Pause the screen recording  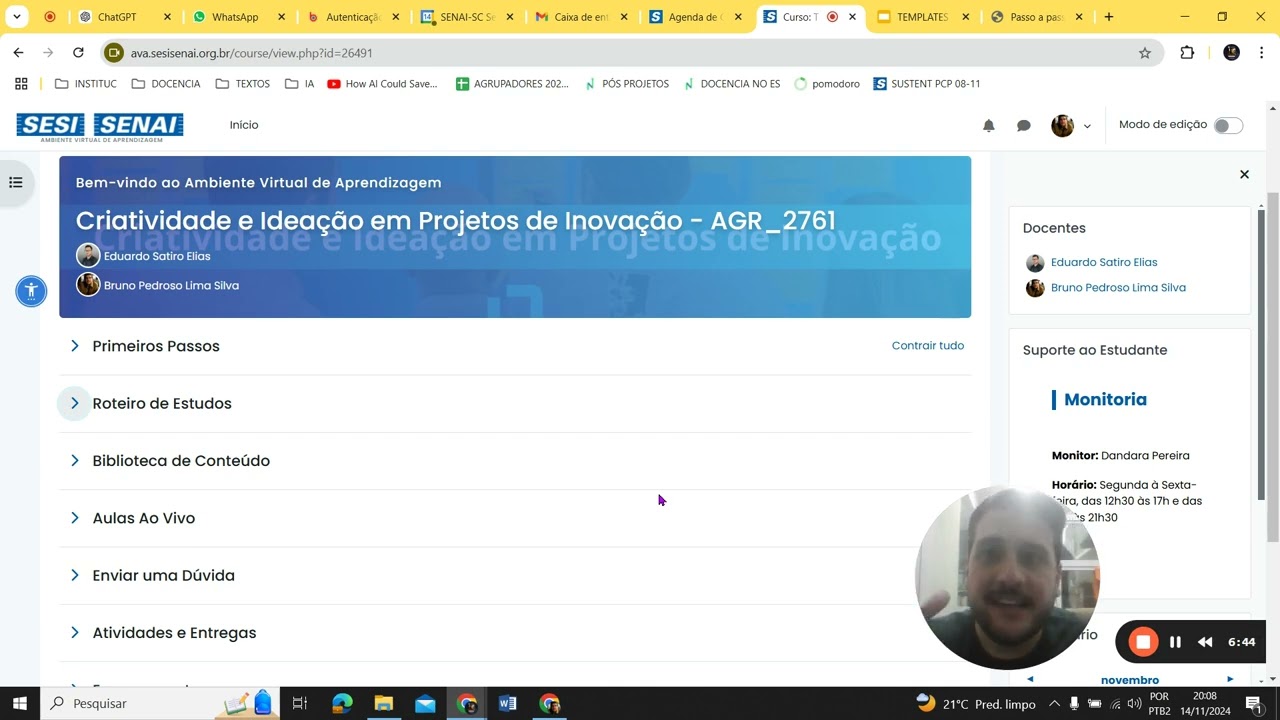coord(1176,642)
